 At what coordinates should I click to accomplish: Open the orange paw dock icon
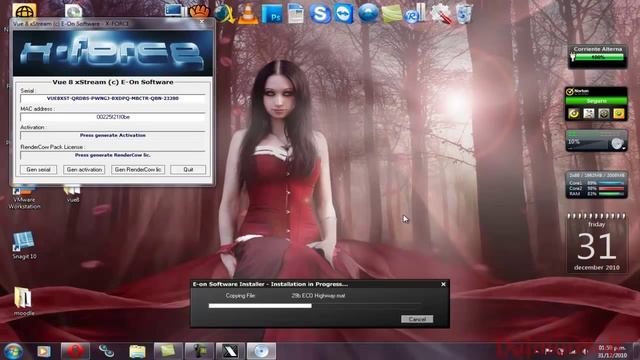[200, 11]
